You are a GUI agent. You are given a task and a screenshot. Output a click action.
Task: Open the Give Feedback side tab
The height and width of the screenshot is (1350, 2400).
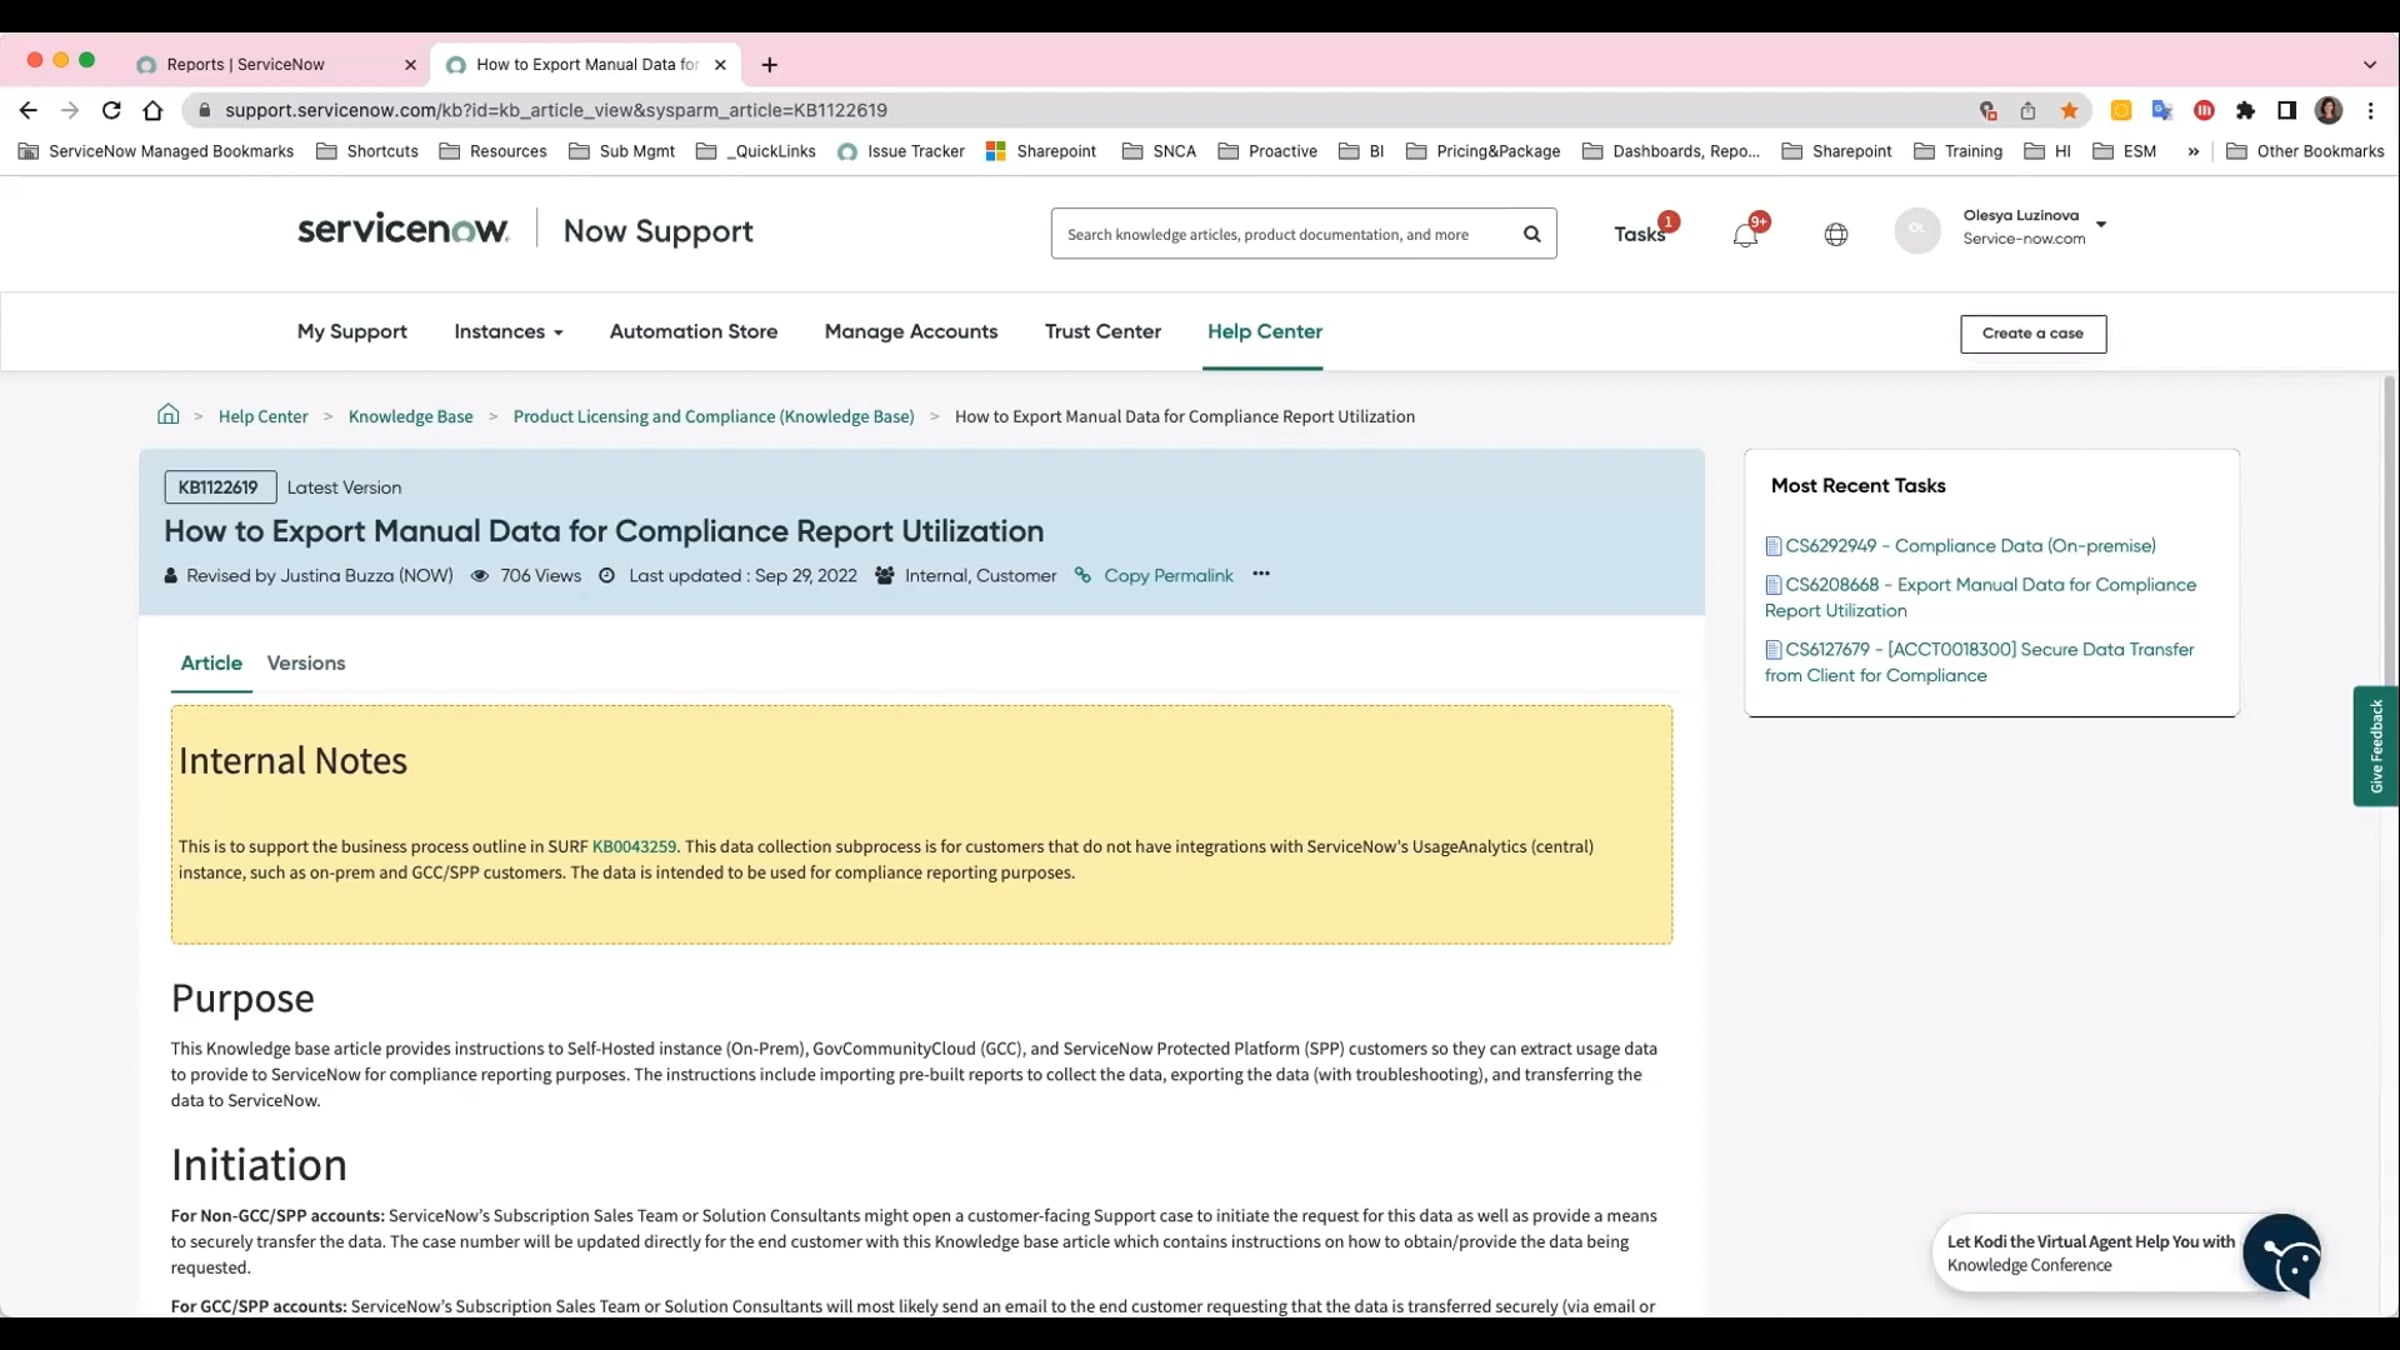(x=2376, y=746)
